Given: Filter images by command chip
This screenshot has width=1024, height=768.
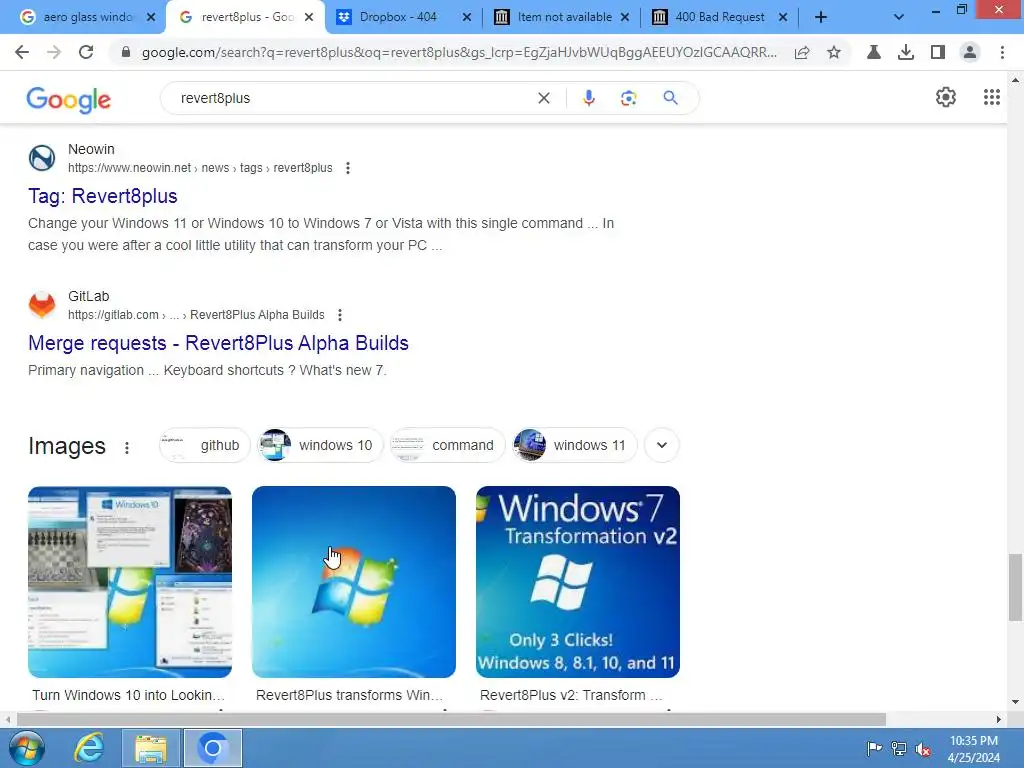Looking at the screenshot, I should pos(447,445).
